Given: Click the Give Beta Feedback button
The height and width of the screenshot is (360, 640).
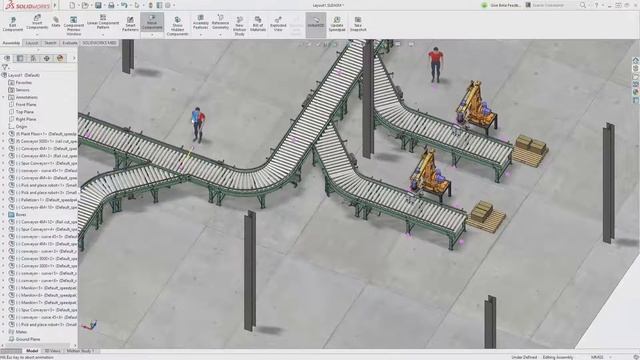Looking at the screenshot, I should tap(500, 5).
